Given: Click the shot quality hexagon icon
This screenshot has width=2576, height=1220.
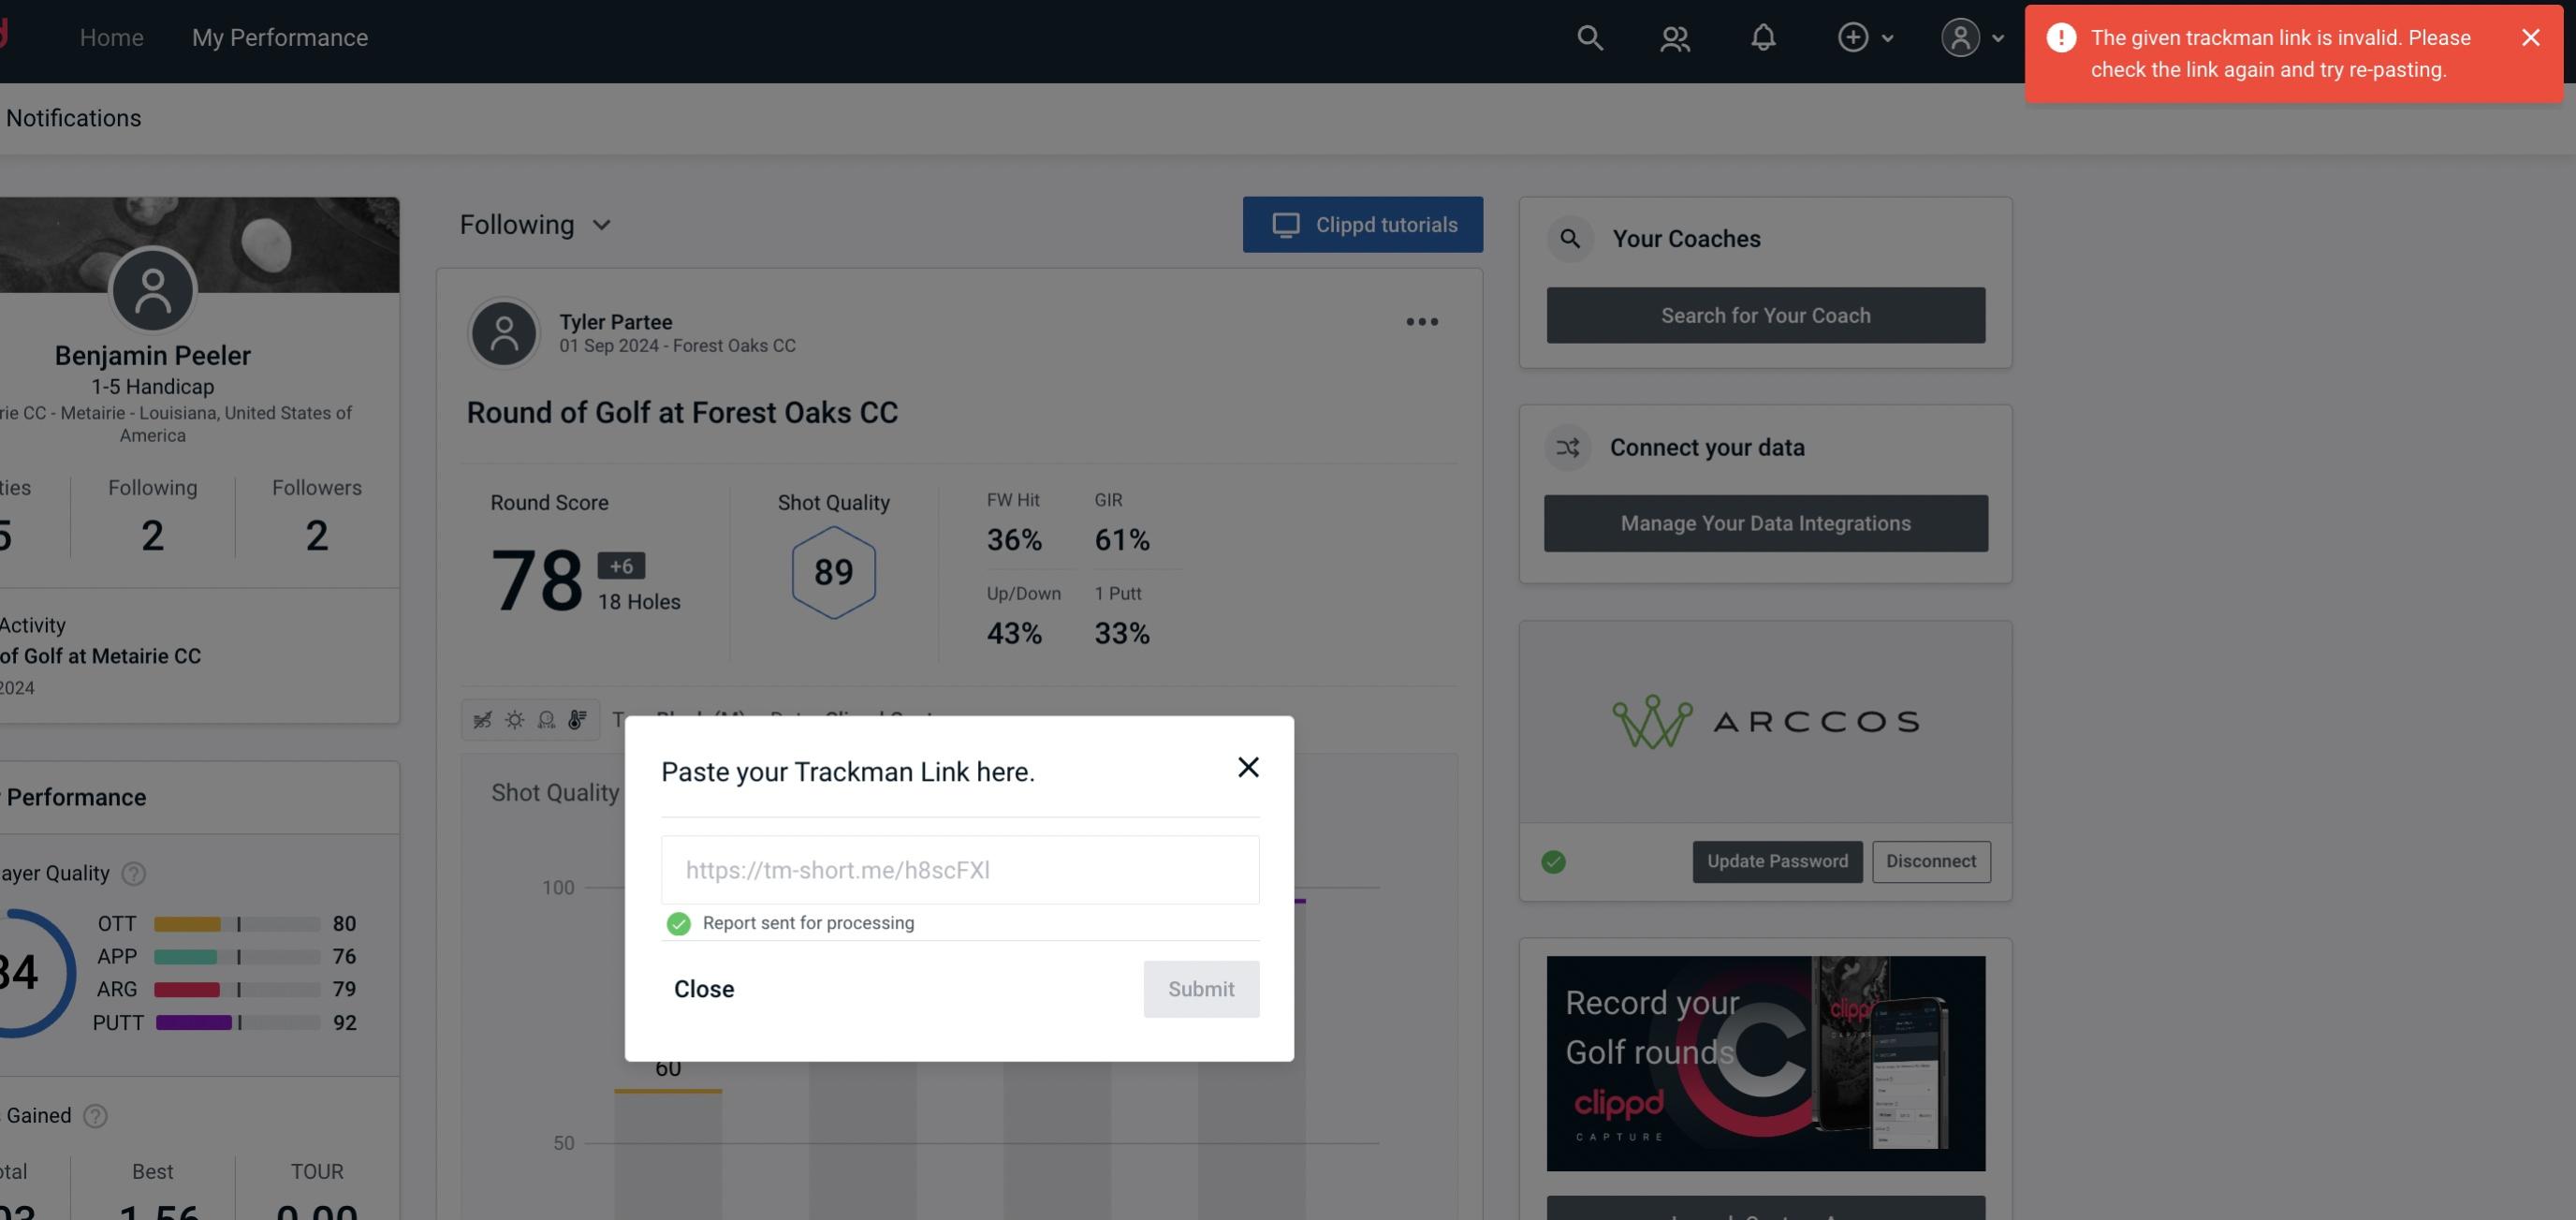Looking at the screenshot, I should coord(833,572).
